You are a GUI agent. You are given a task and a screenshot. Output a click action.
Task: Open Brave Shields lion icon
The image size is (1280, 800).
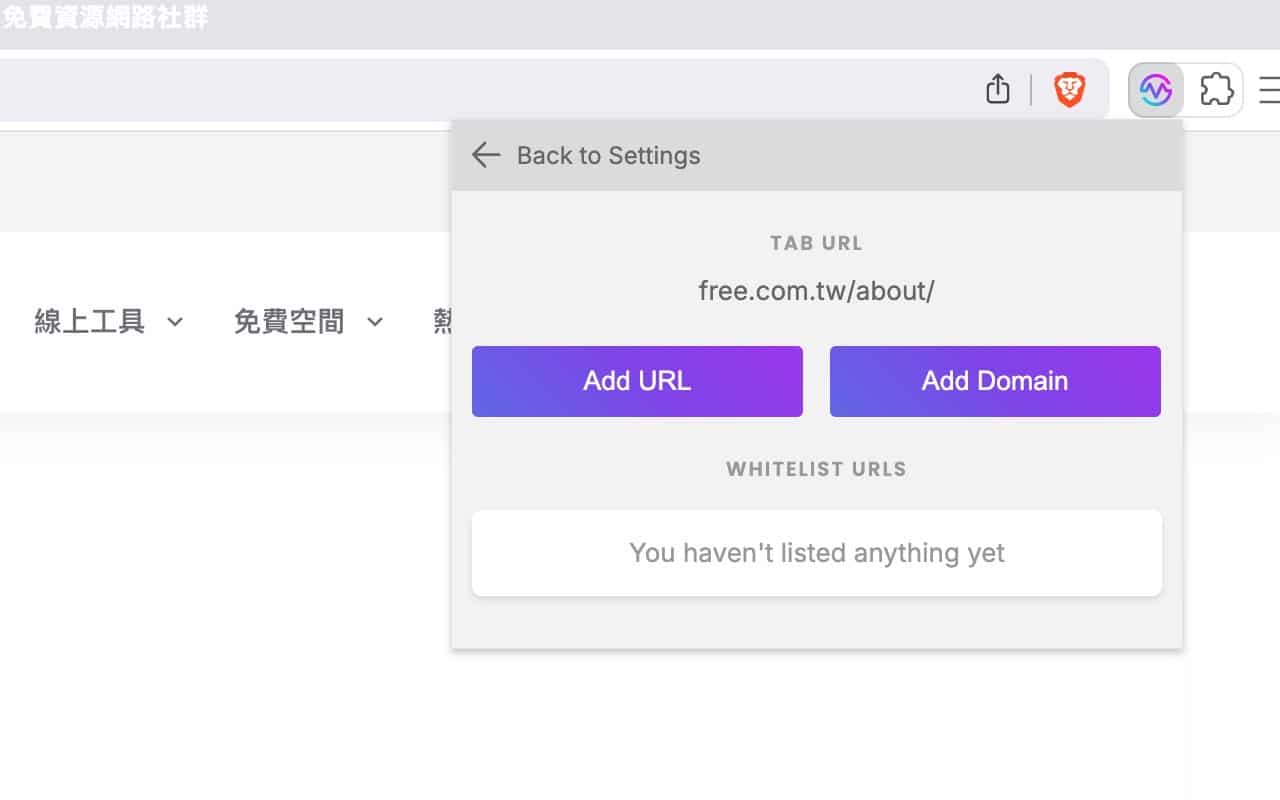click(x=1070, y=90)
